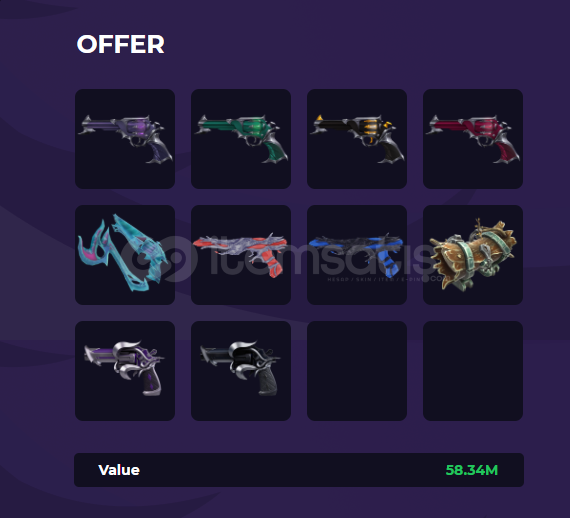Click the small watermark tagline text

coord(385,279)
